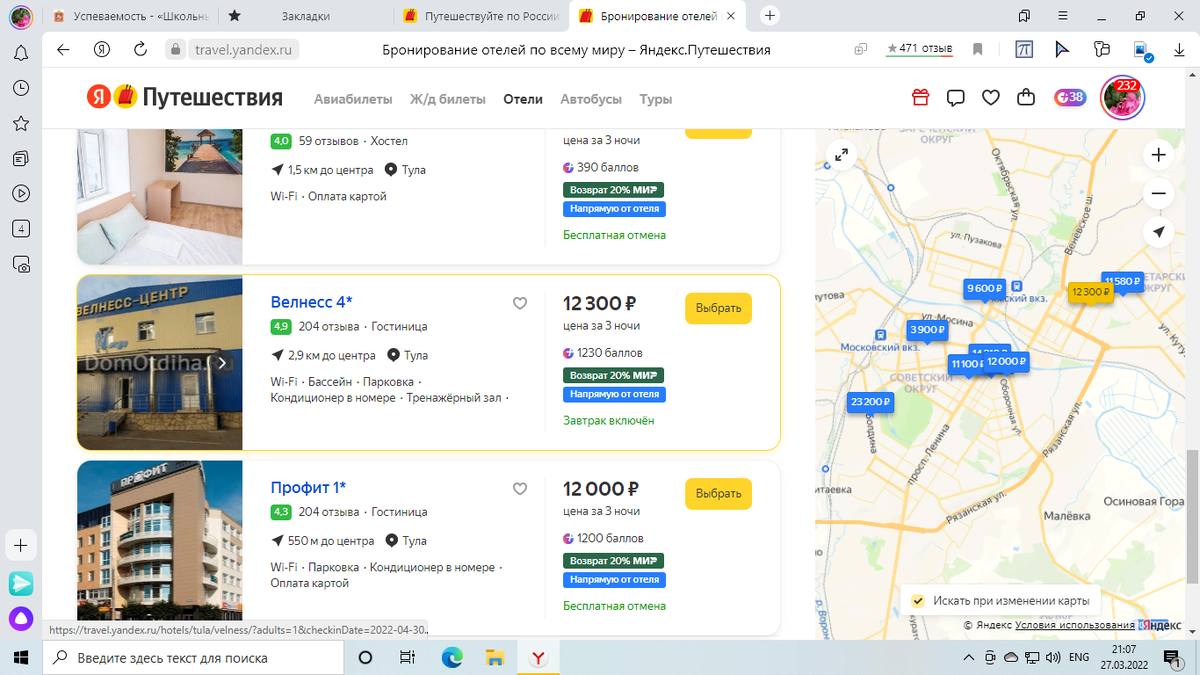The width and height of the screenshot is (1200, 675).
Task: Open browser downloads
Action: coord(1178,50)
